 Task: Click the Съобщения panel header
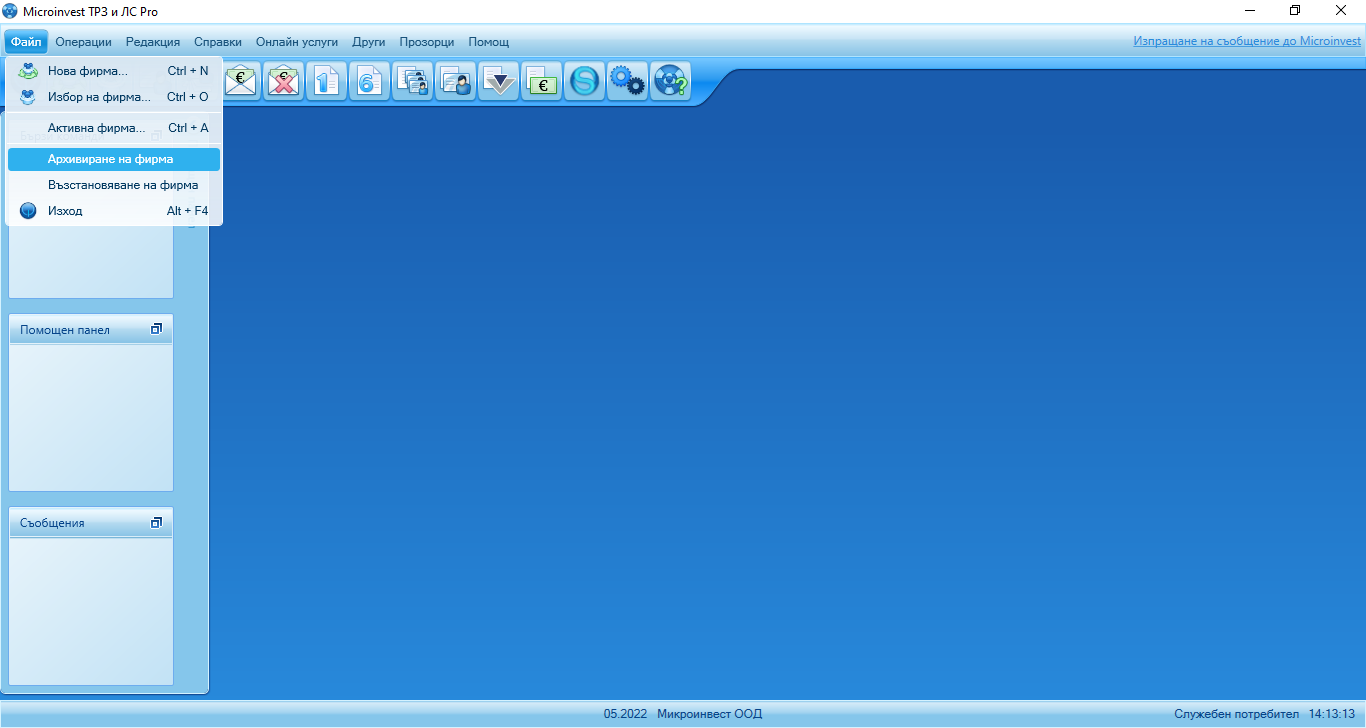pos(91,523)
